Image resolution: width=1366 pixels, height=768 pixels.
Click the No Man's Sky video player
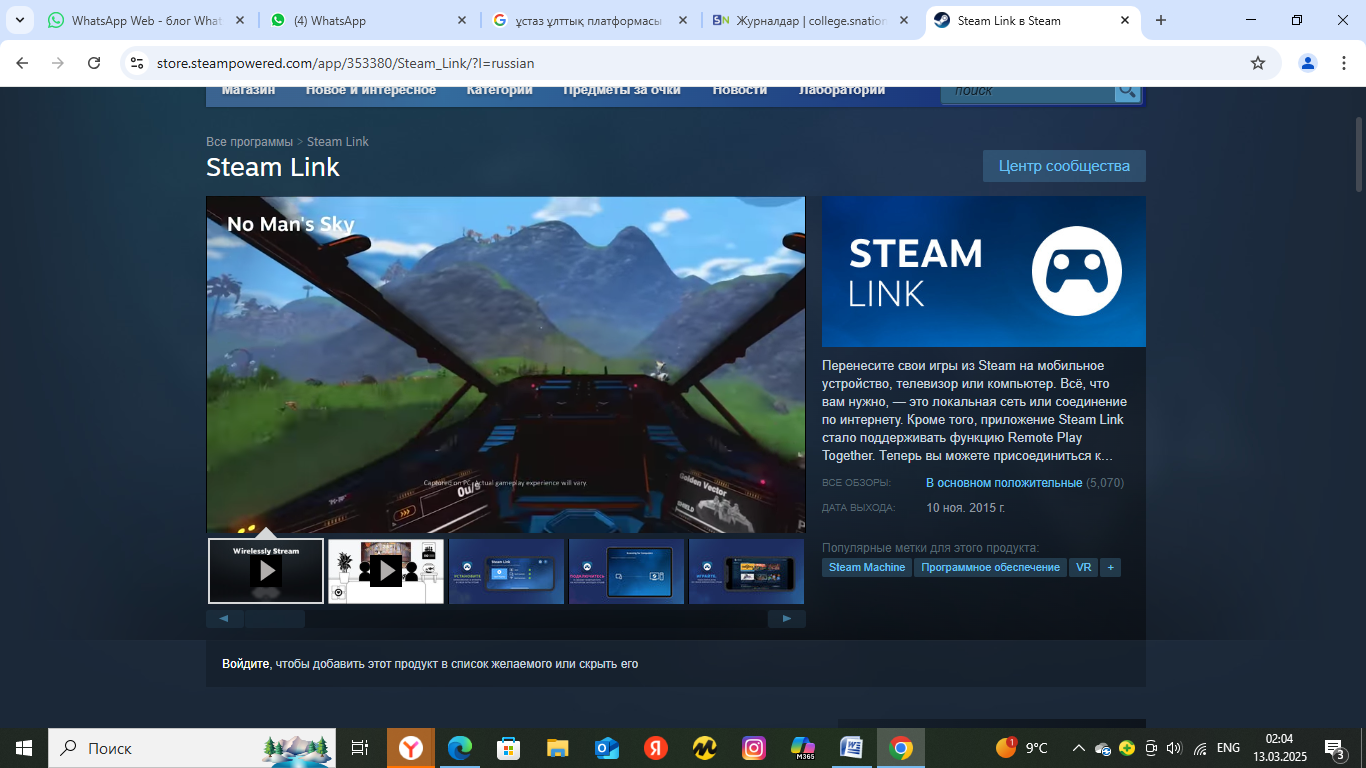click(x=506, y=365)
